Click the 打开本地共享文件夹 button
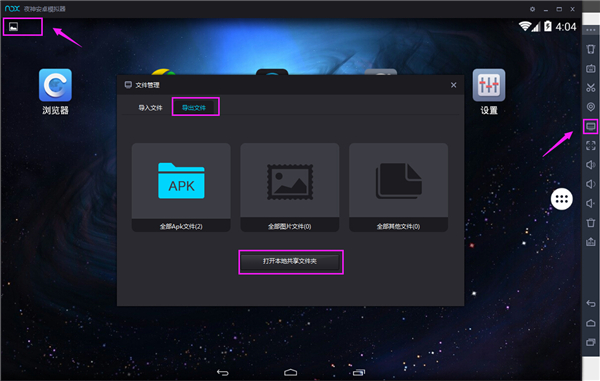Screen dimensions: 600x381 pyautogui.click(x=290, y=261)
